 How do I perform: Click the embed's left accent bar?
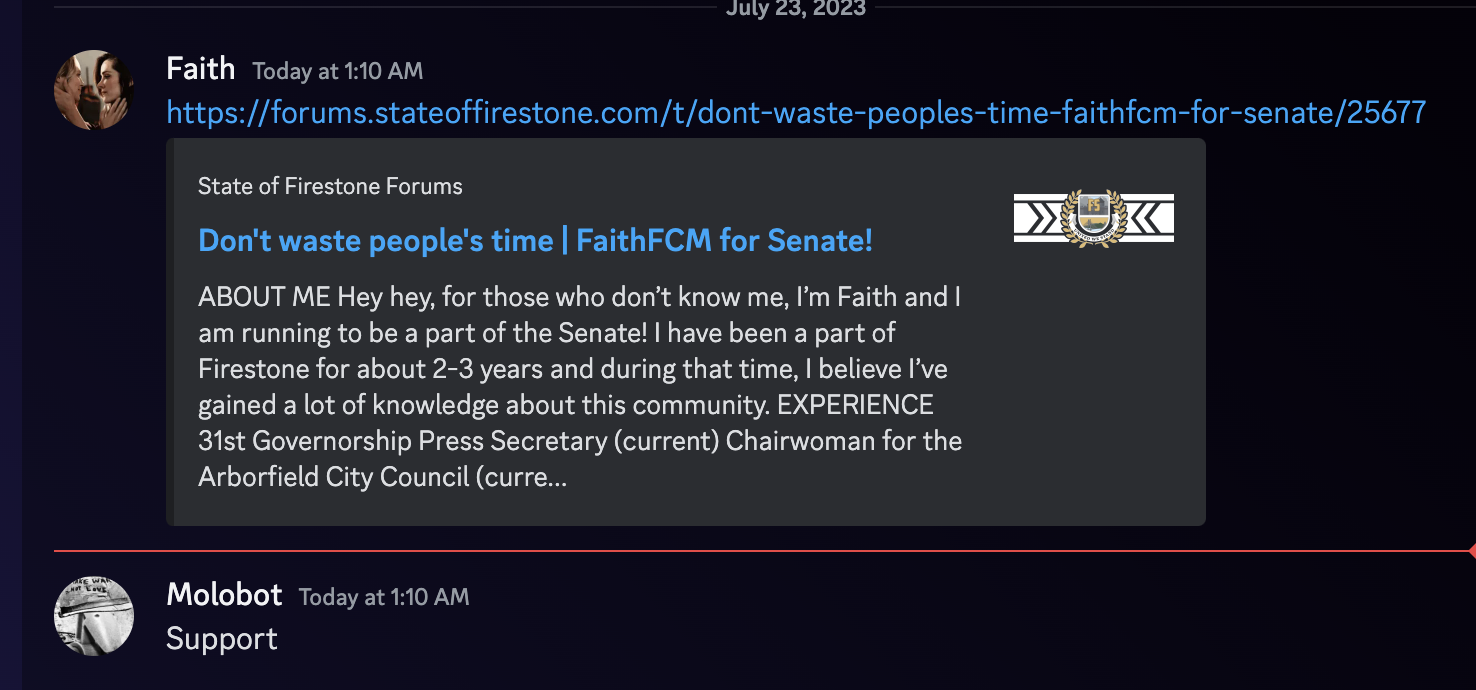[170, 331]
